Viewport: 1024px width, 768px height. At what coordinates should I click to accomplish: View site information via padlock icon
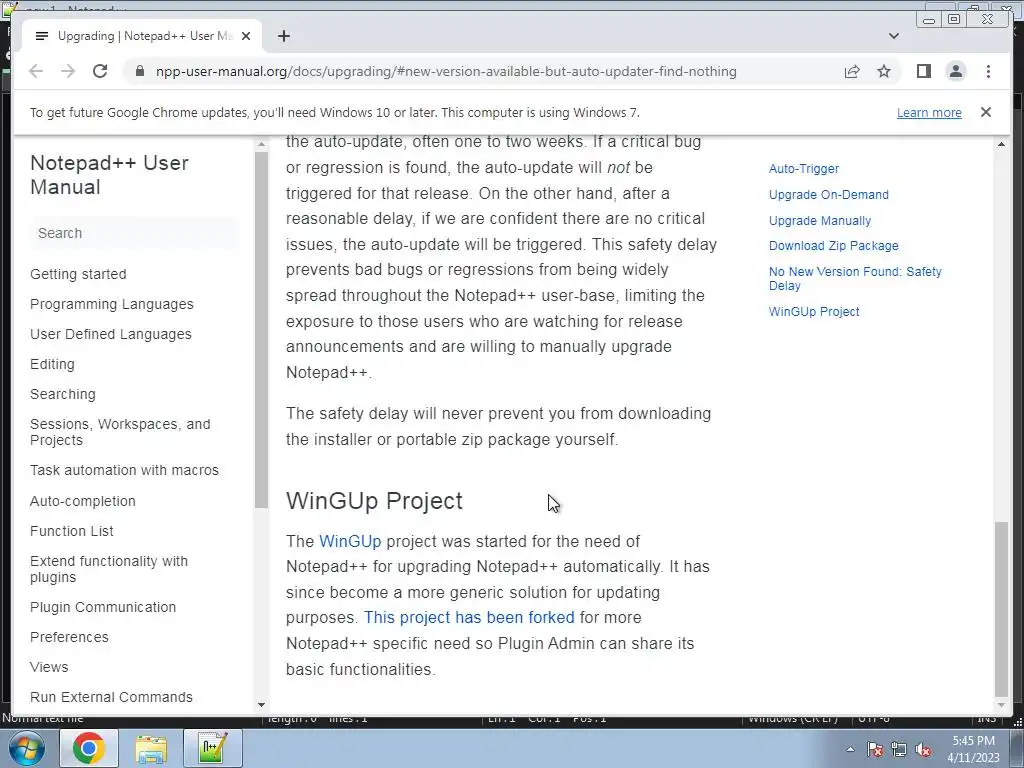click(x=139, y=71)
